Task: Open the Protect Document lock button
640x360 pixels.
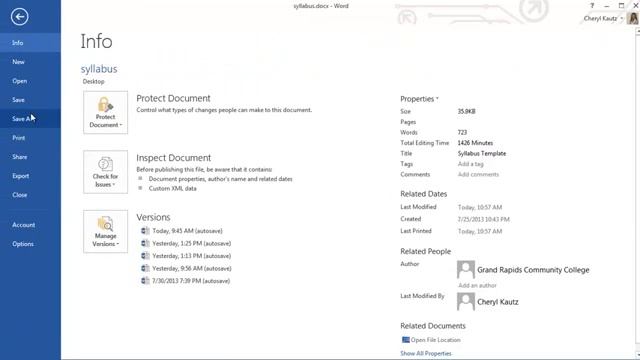Action: 105,112
